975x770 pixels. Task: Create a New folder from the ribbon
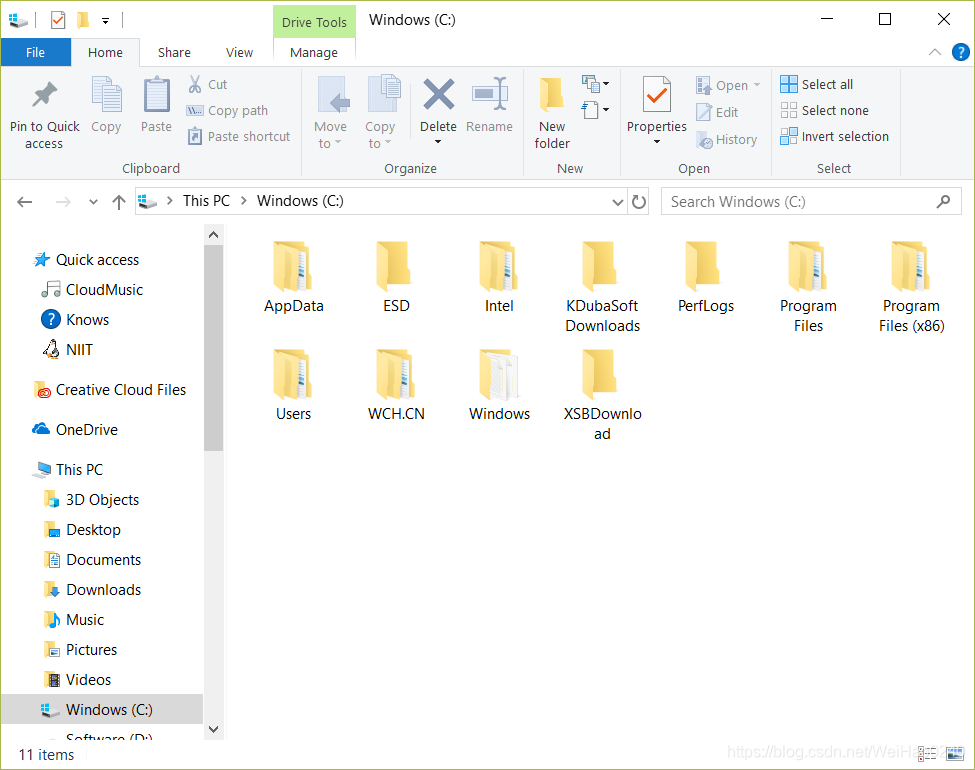tap(552, 112)
